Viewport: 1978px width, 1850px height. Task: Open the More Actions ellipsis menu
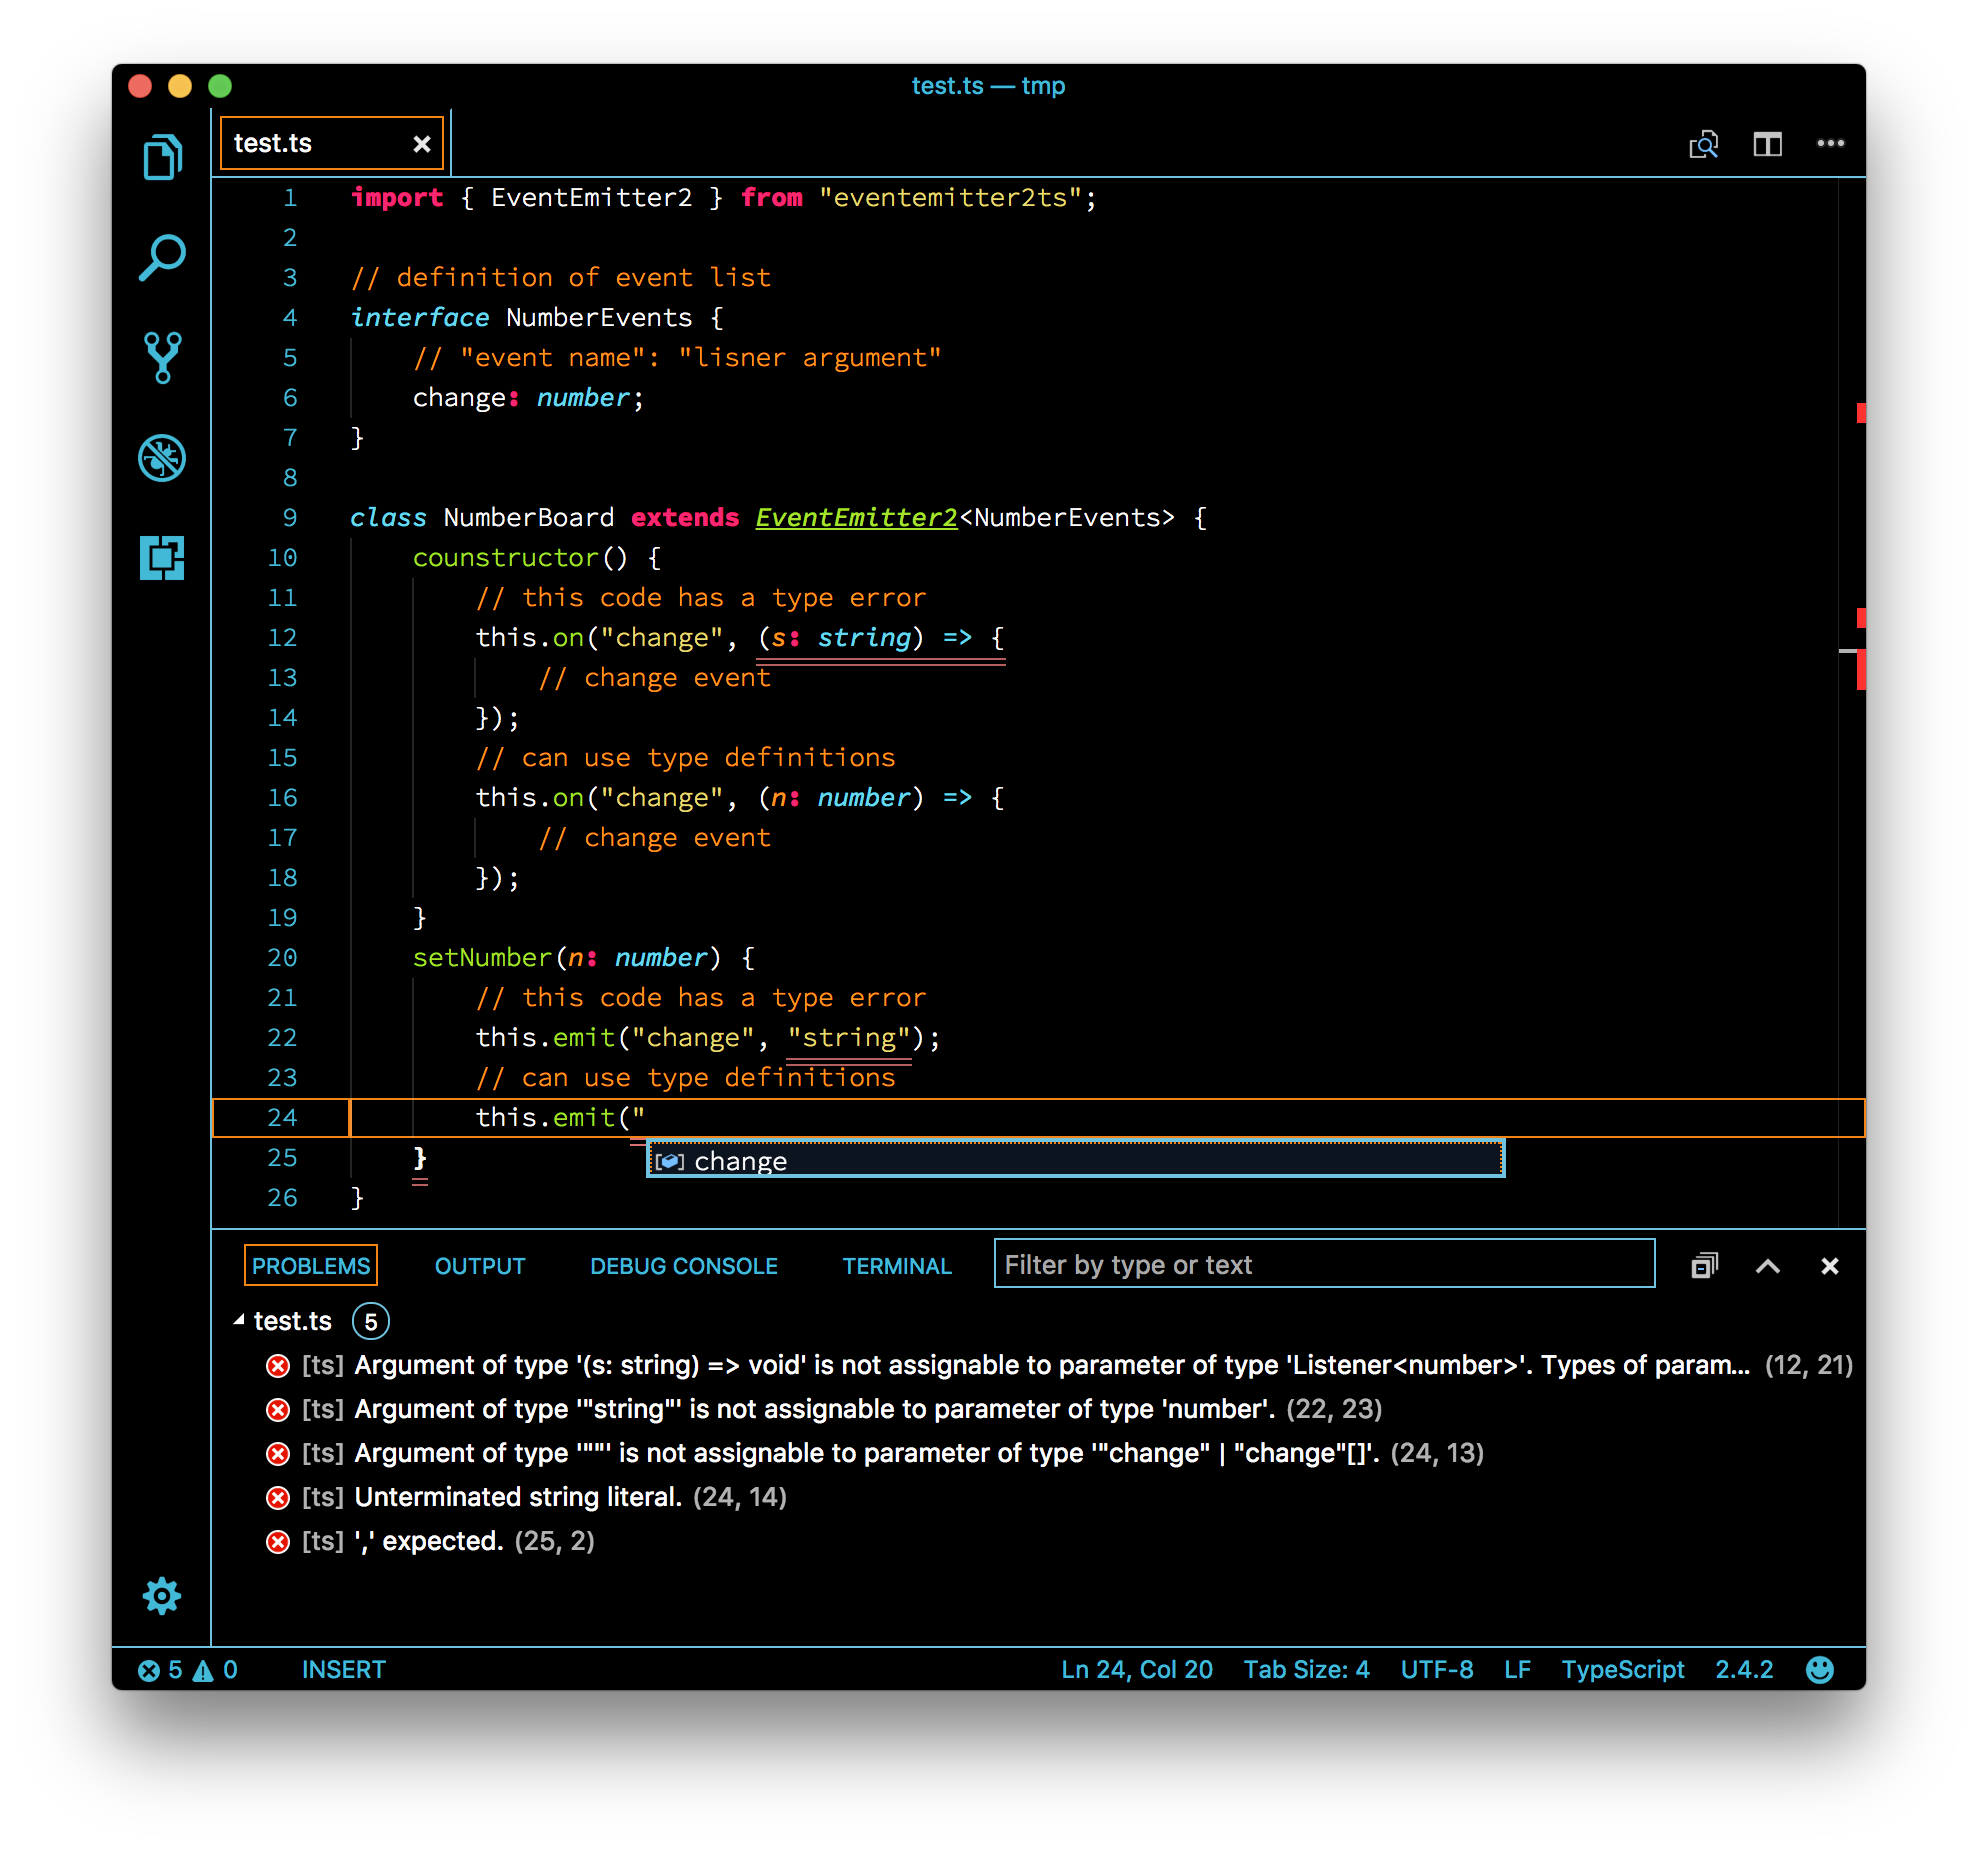coord(1830,144)
